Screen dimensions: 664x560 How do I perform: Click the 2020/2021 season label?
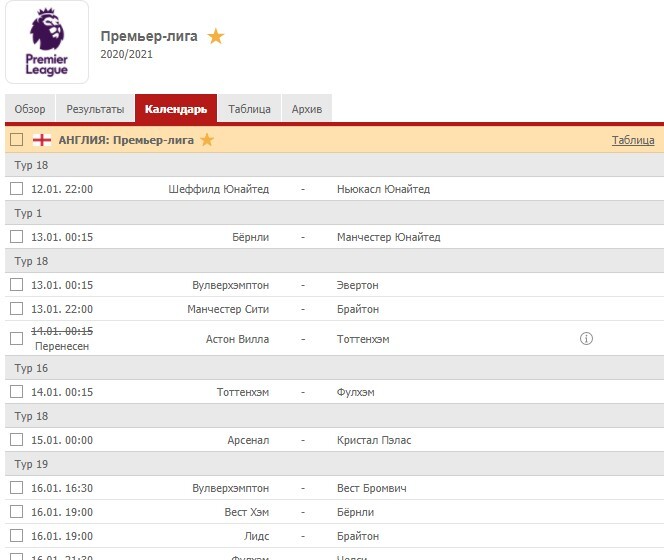point(126,54)
